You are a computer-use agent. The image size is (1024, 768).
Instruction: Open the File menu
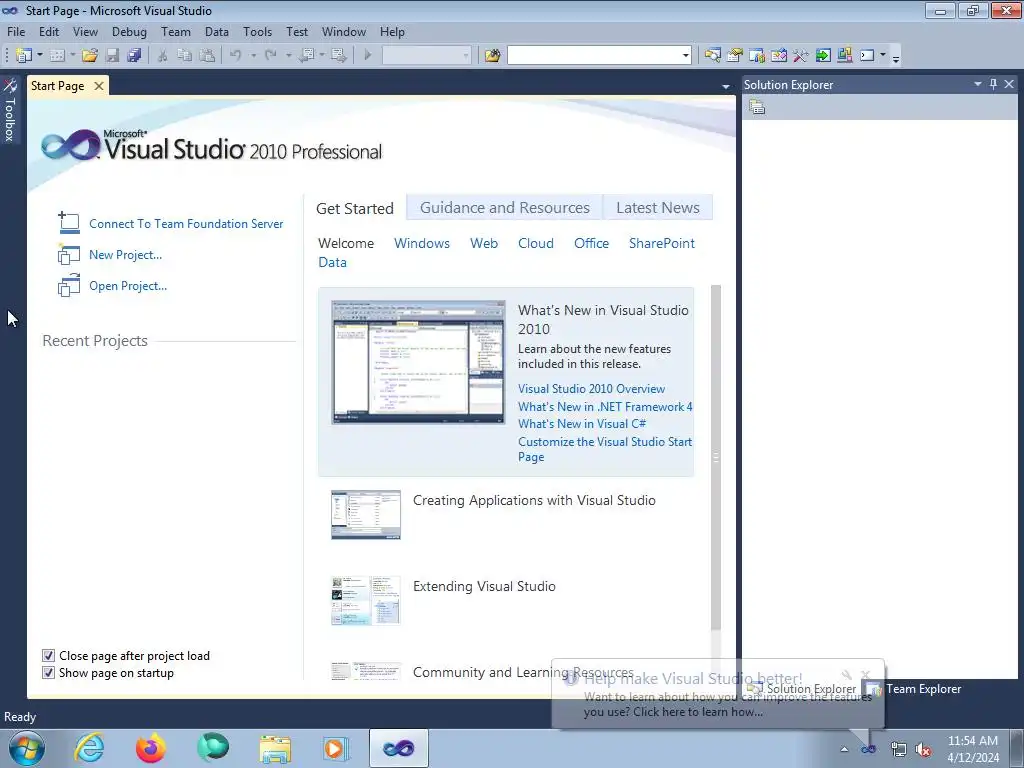click(16, 32)
